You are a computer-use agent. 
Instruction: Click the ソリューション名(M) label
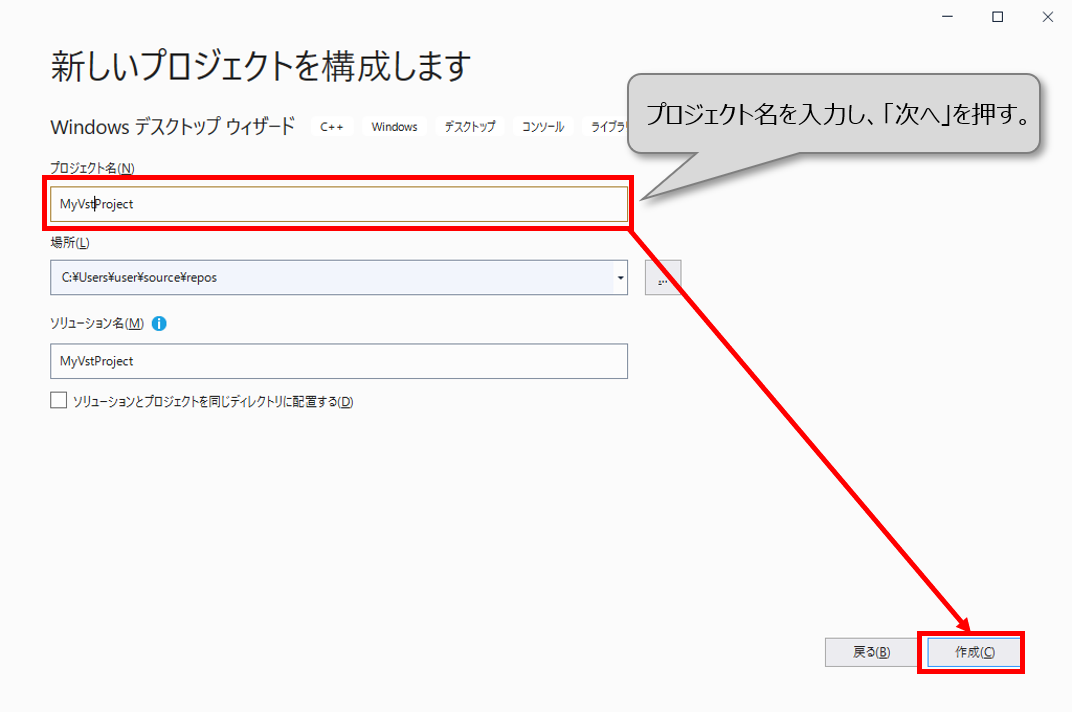coord(97,324)
